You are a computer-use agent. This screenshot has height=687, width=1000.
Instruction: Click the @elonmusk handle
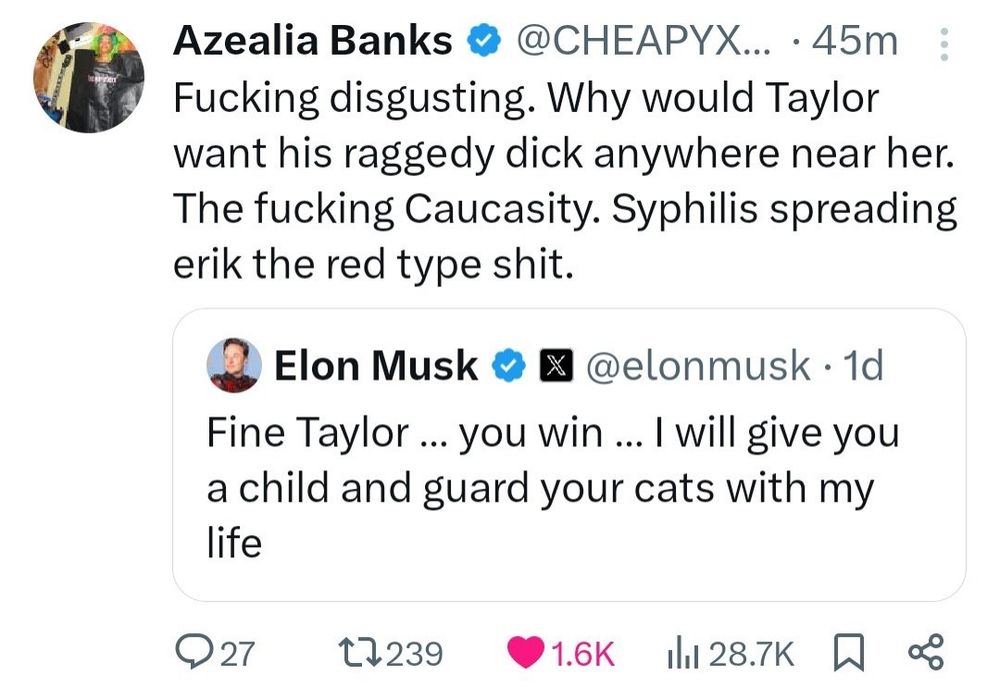[x=698, y=366]
